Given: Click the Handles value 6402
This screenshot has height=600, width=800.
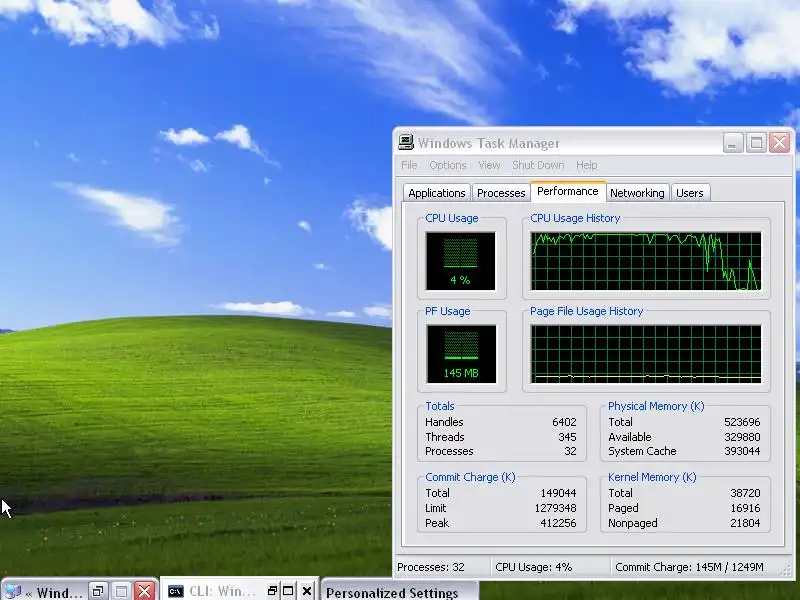Looking at the screenshot, I should [x=564, y=422].
